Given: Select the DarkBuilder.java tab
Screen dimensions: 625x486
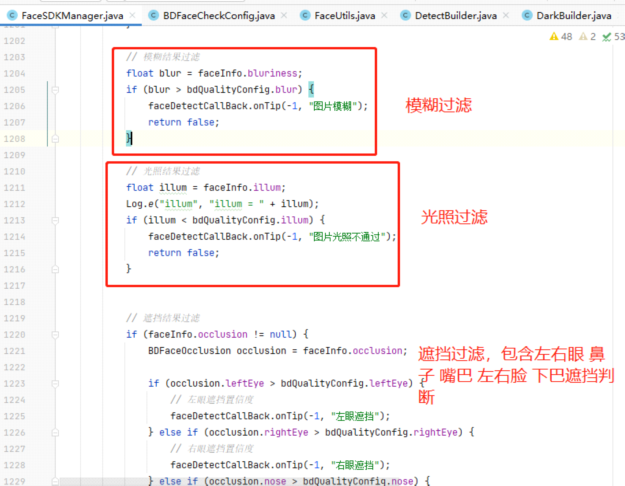Looking at the screenshot, I should (574, 16).
